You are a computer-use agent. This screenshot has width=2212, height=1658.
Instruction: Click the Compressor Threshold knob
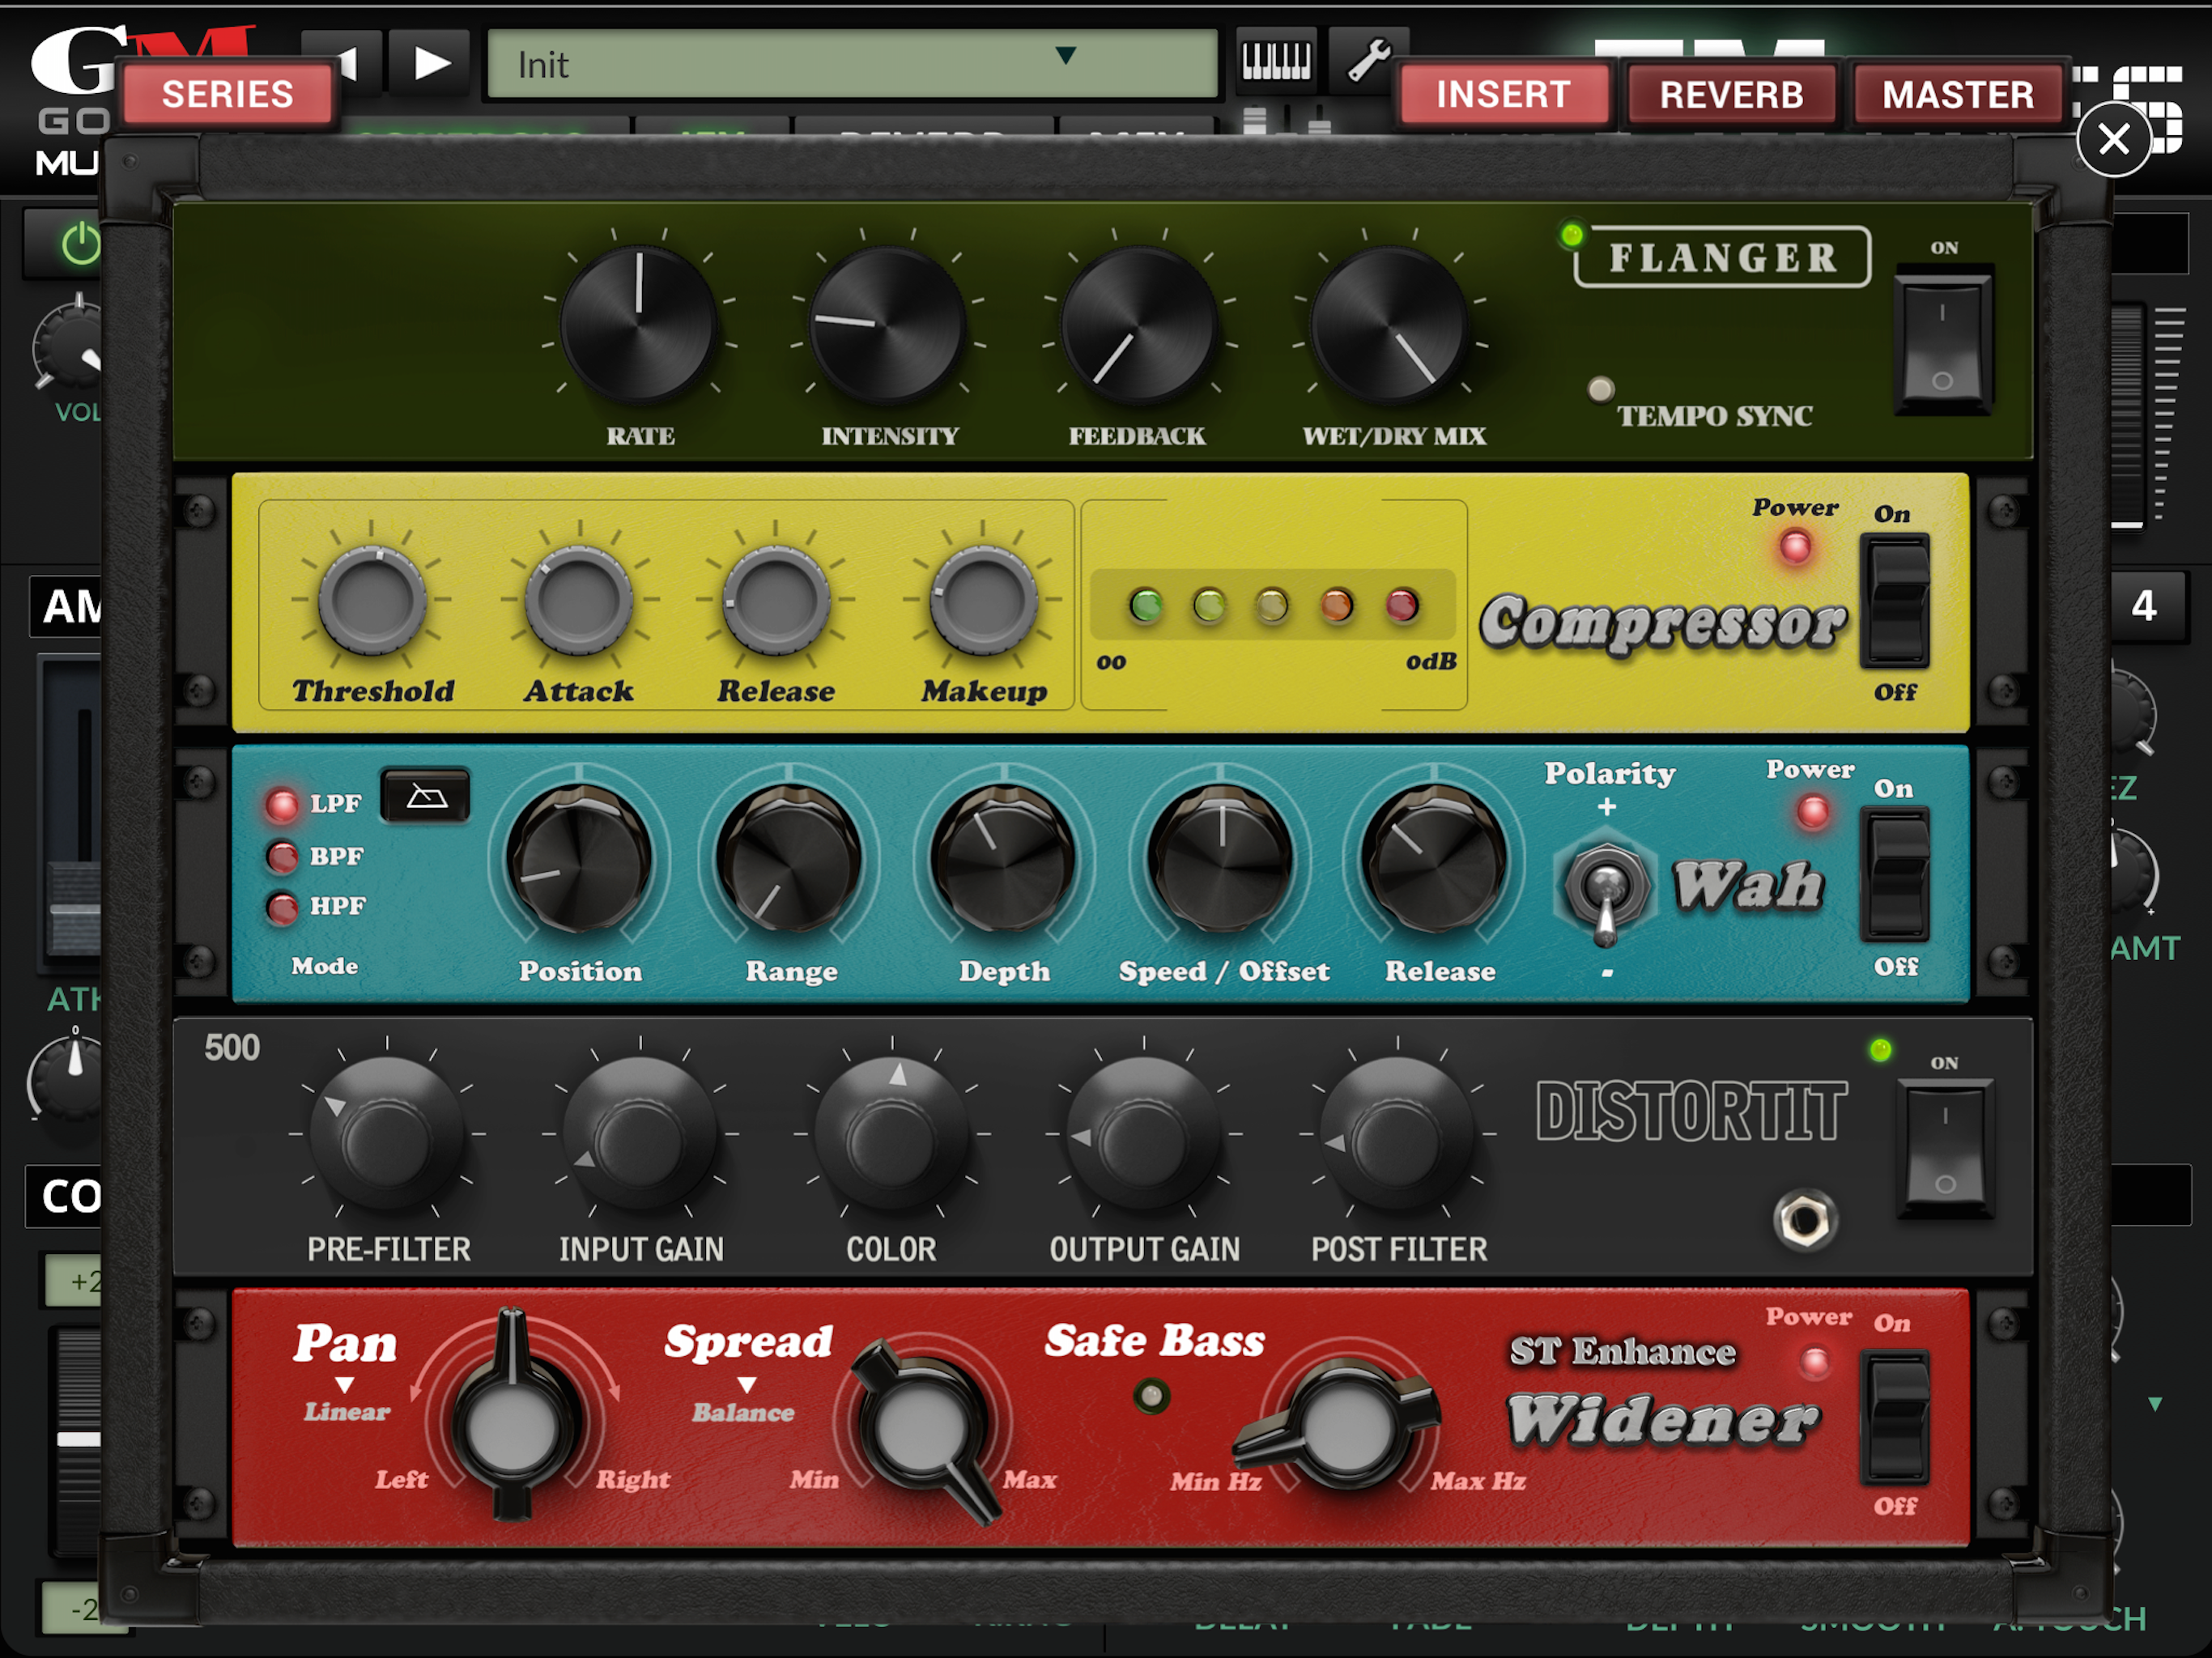tap(372, 600)
